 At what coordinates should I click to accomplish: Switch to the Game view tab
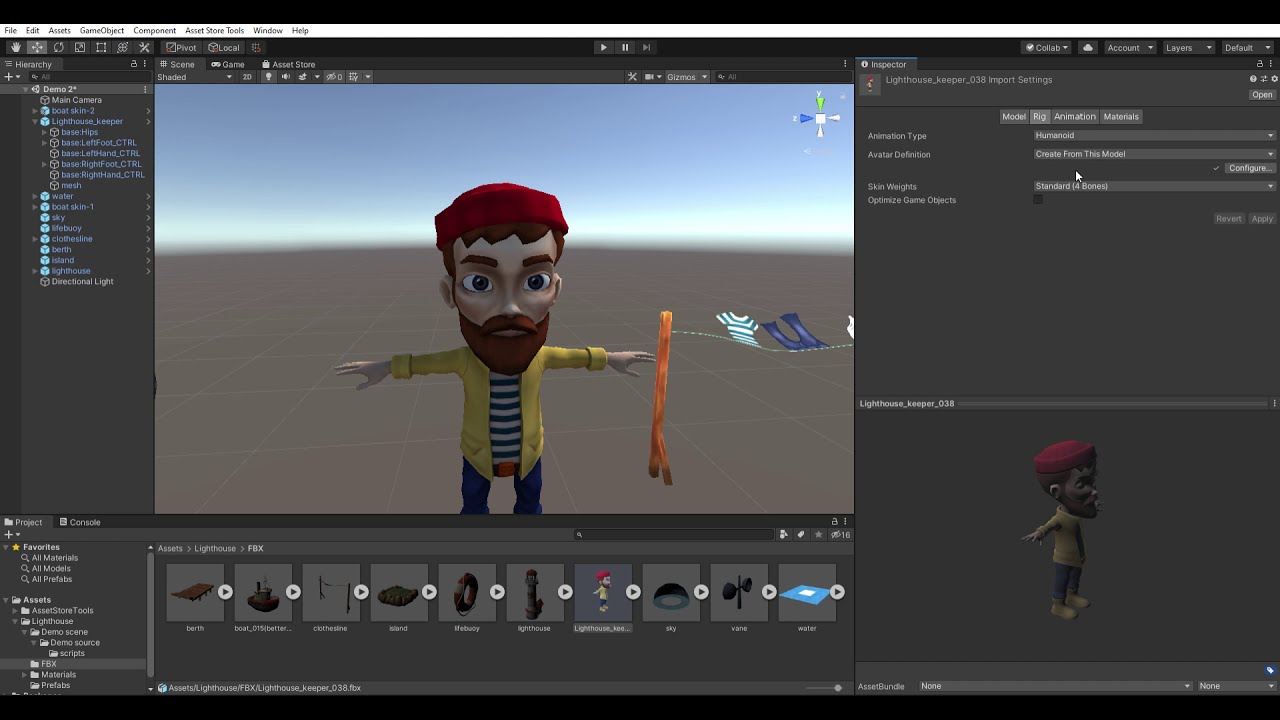pos(227,64)
